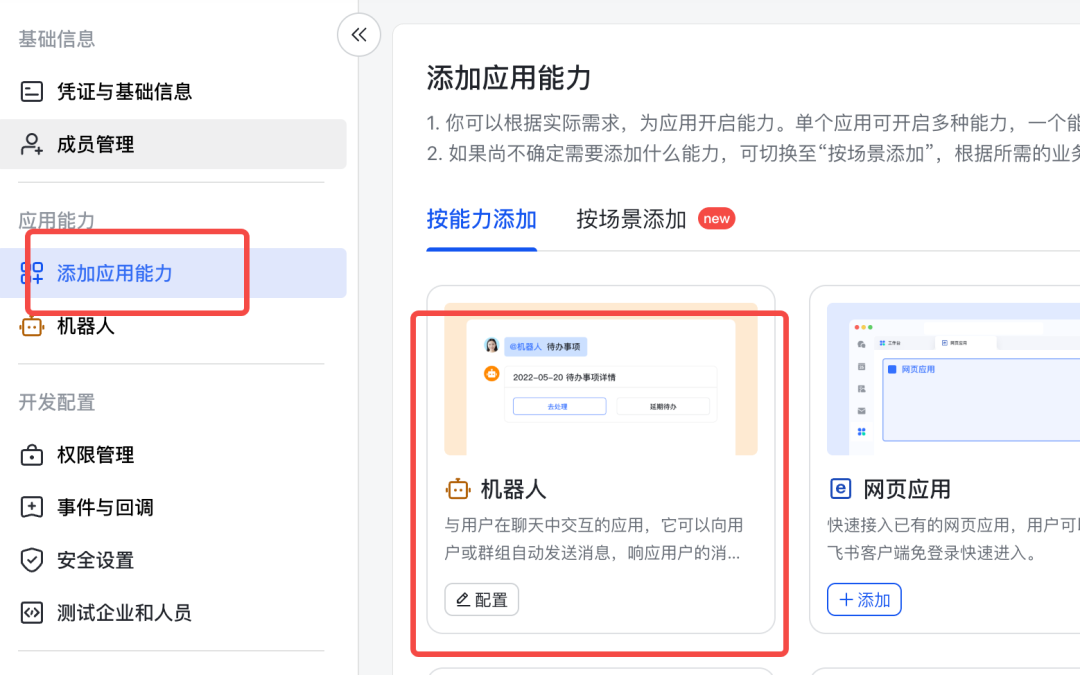Click the 添加应用能力 page heading
This screenshot has width=1080, height=675.
[509, 78]
